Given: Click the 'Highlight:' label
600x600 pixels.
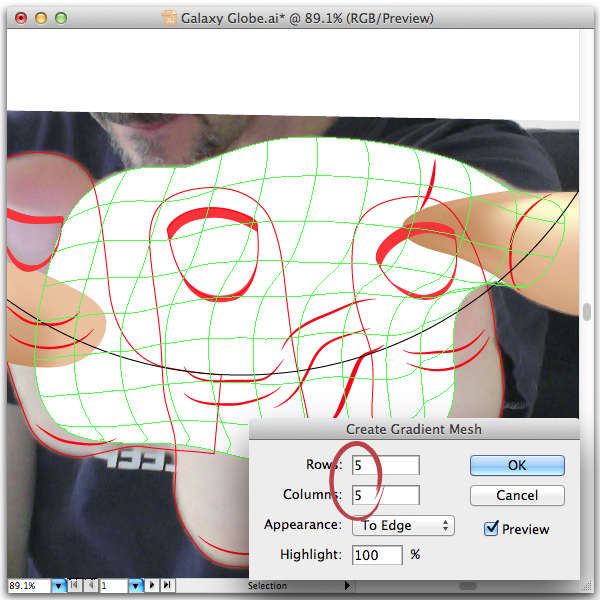Looking at the screenshot, I should [311, 554].
